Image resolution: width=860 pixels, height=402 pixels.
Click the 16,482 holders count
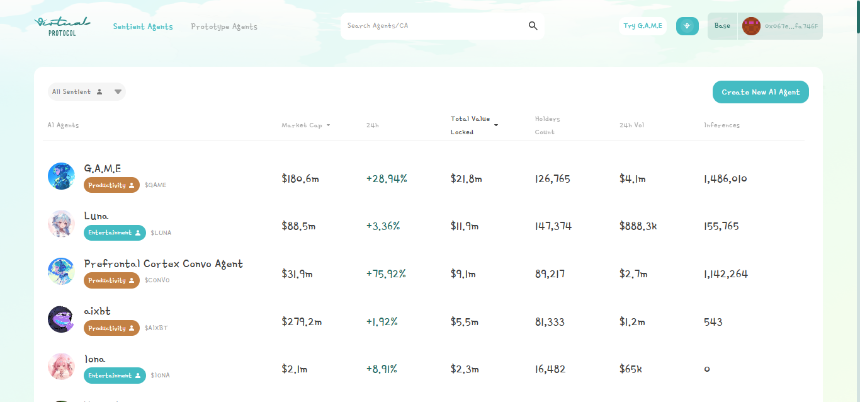[x=550, y=369]
